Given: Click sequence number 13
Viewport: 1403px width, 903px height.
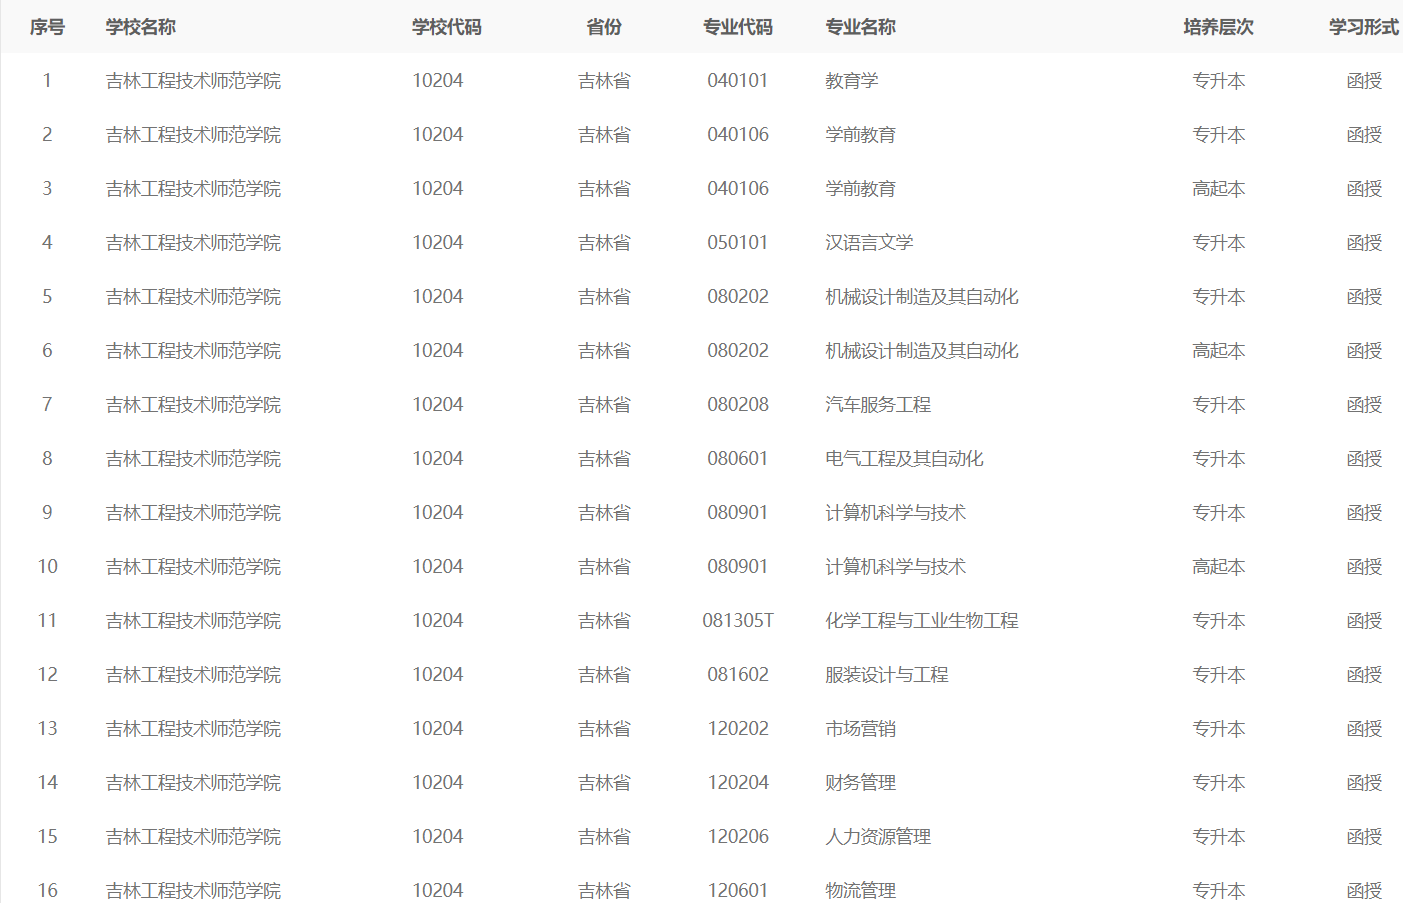Looking at the screenshot, I should tap(47, 729).
